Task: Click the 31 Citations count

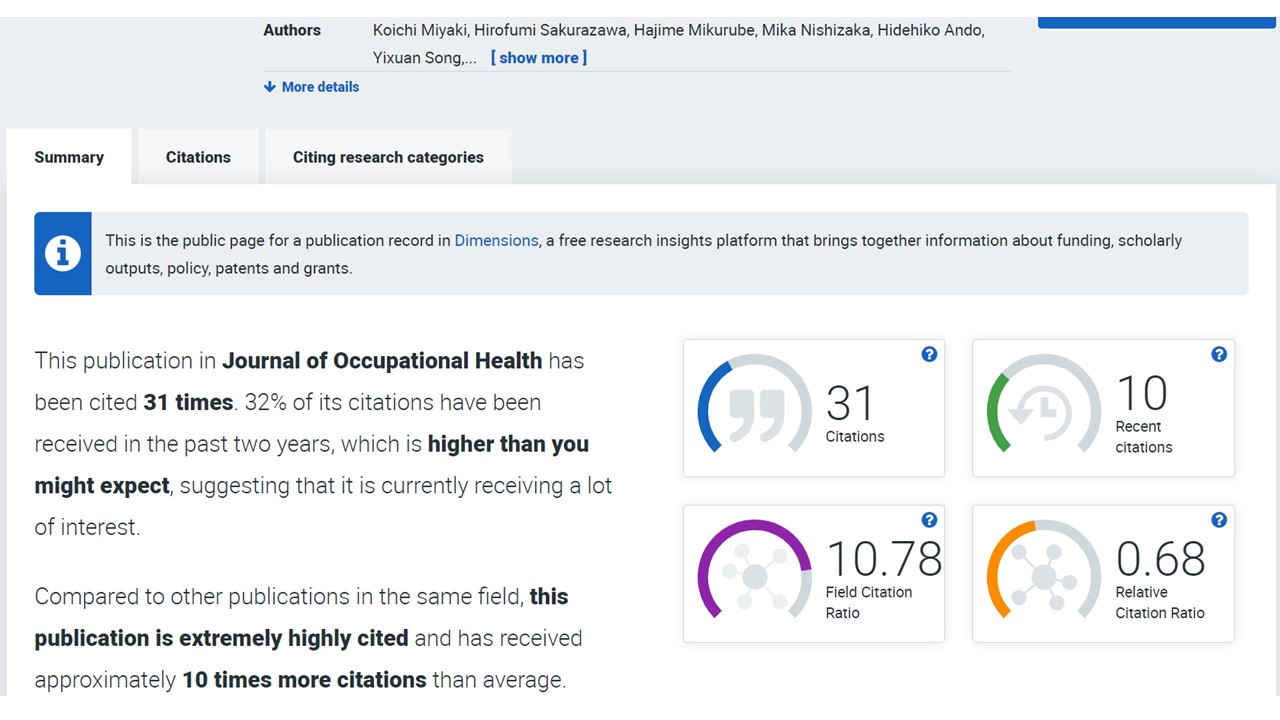Action: click(x=851, y=404)
